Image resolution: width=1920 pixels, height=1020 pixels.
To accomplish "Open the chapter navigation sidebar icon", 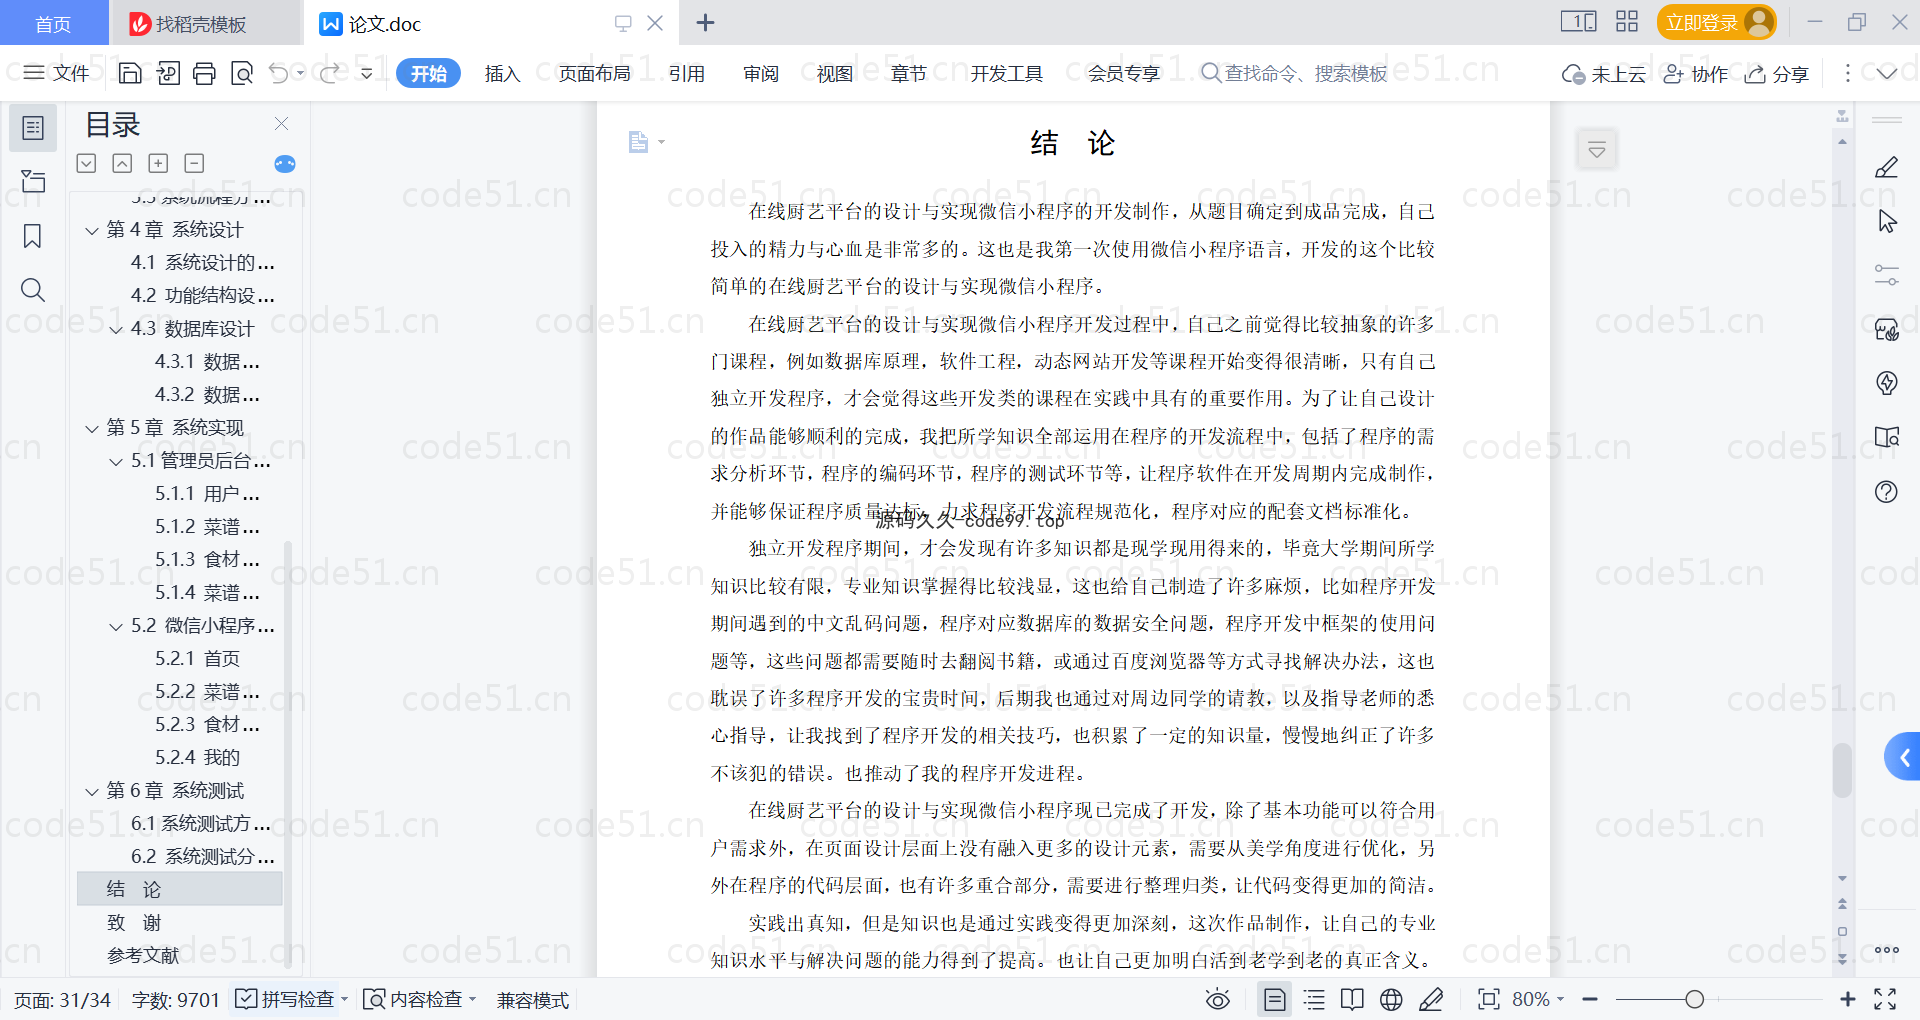I will click(x=33, y=181).
